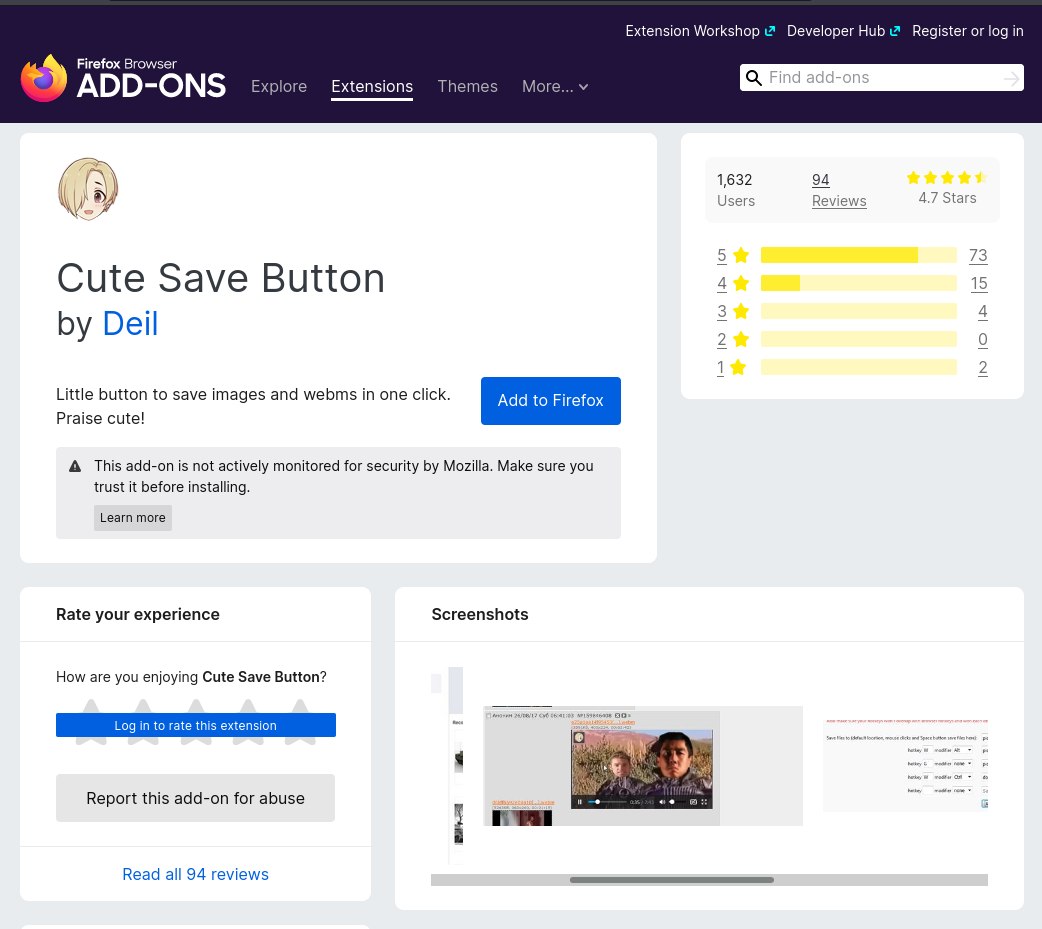
Task: Click the star icon in the 3-star row
Action: pyautogui.click(x=741, y=312)
